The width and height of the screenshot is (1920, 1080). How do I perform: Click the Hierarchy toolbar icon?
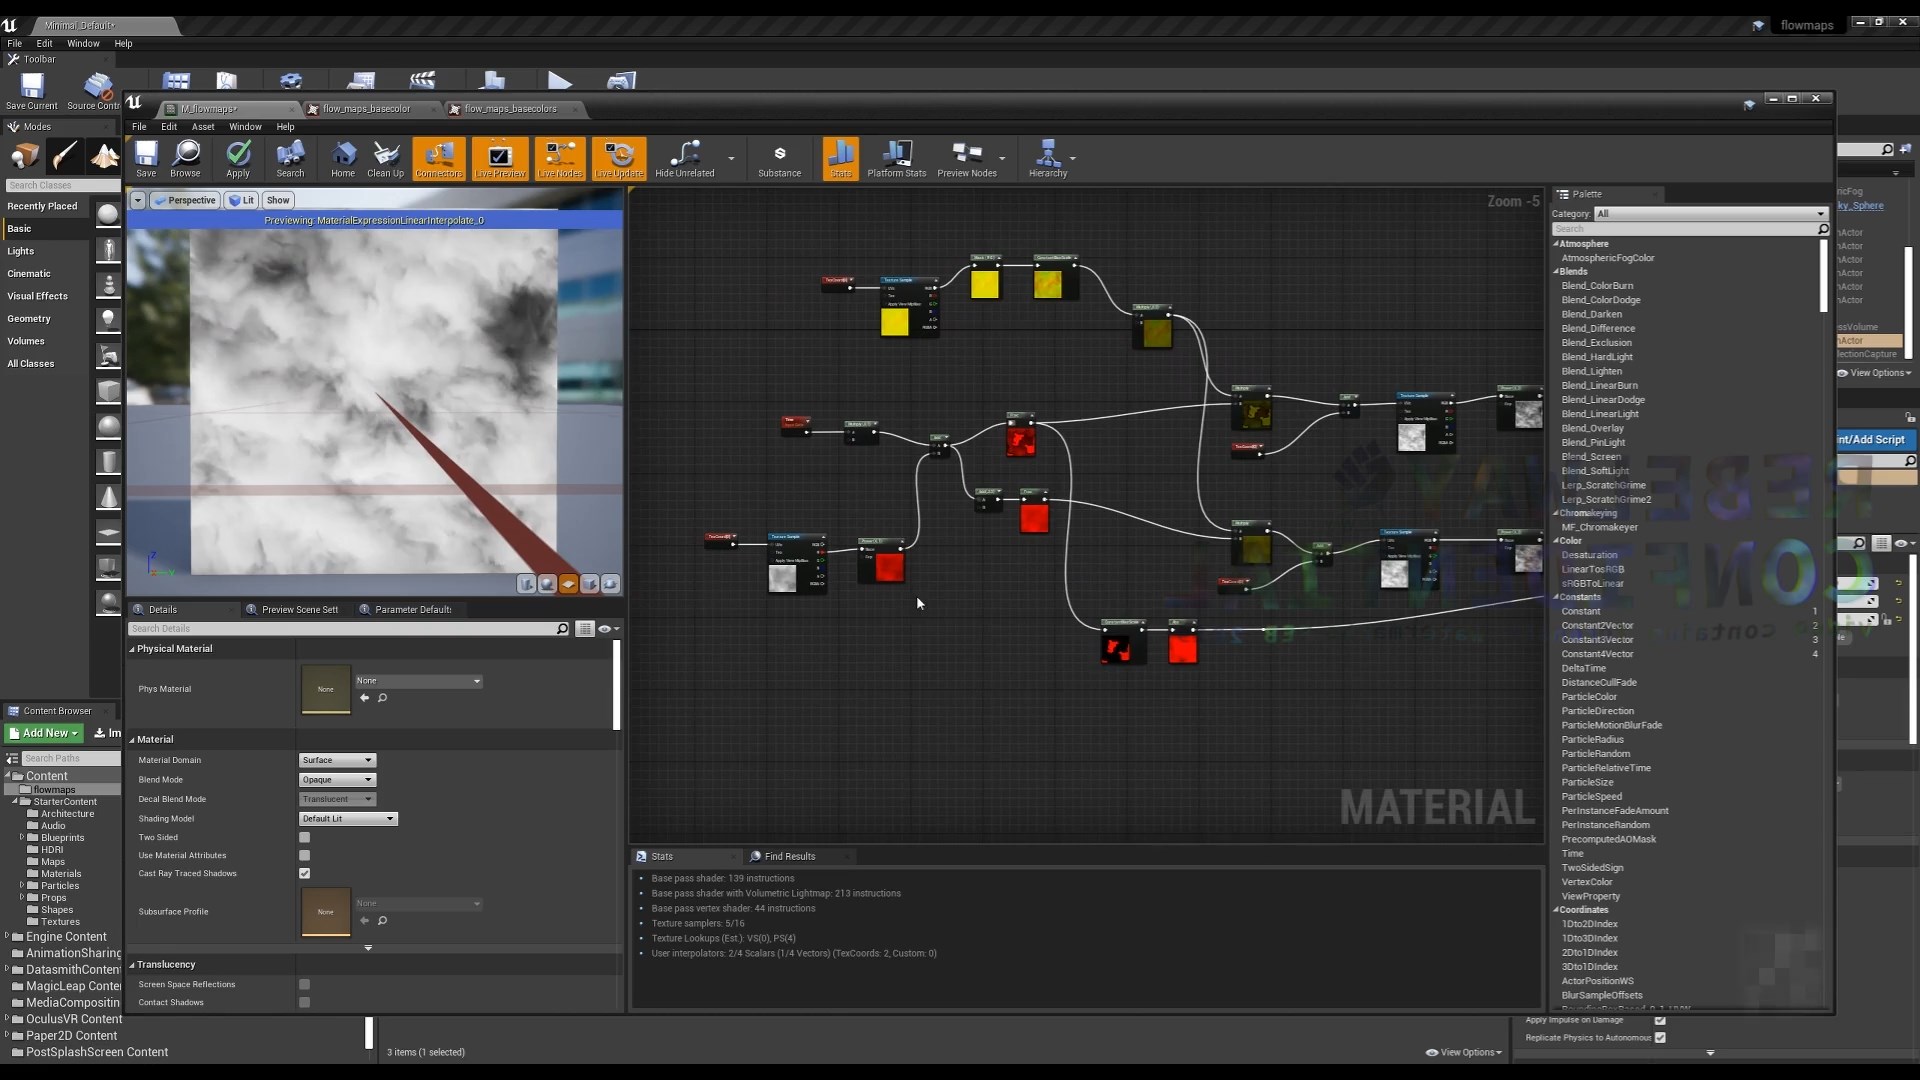coord(1047,159)
